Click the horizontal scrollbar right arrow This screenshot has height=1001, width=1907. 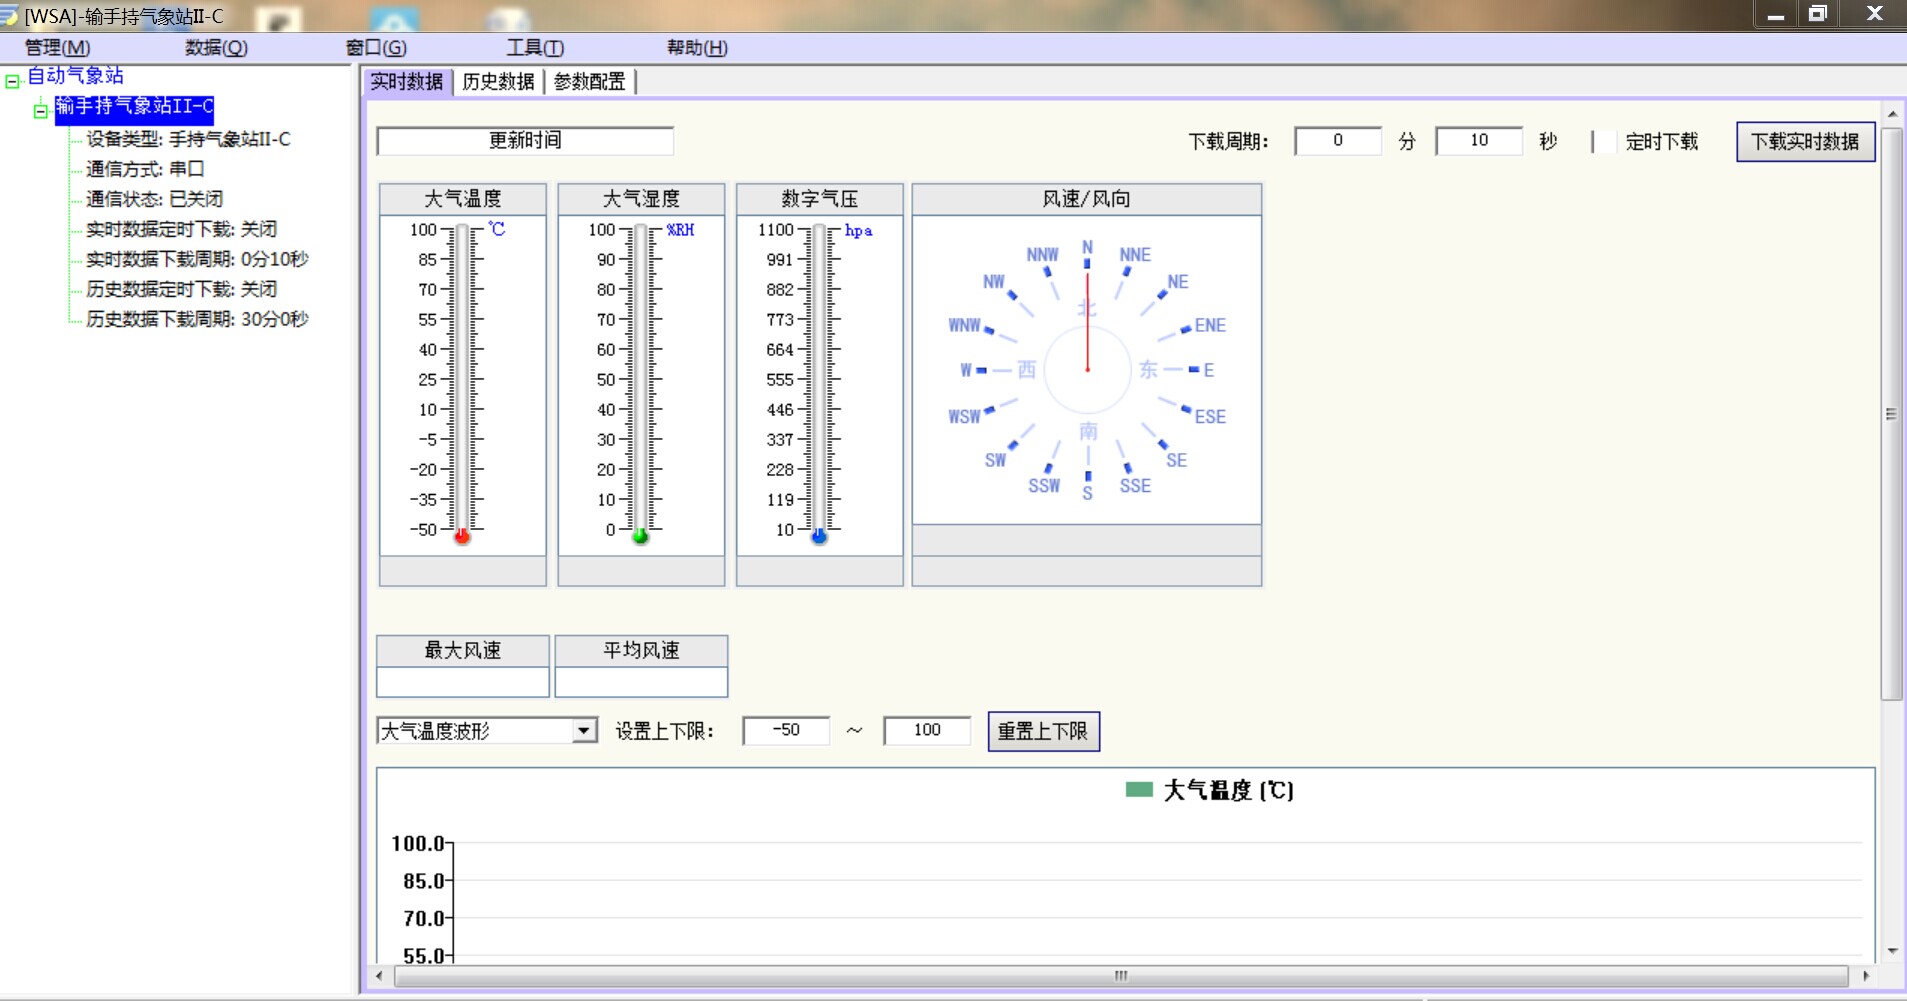point(1865,975)
